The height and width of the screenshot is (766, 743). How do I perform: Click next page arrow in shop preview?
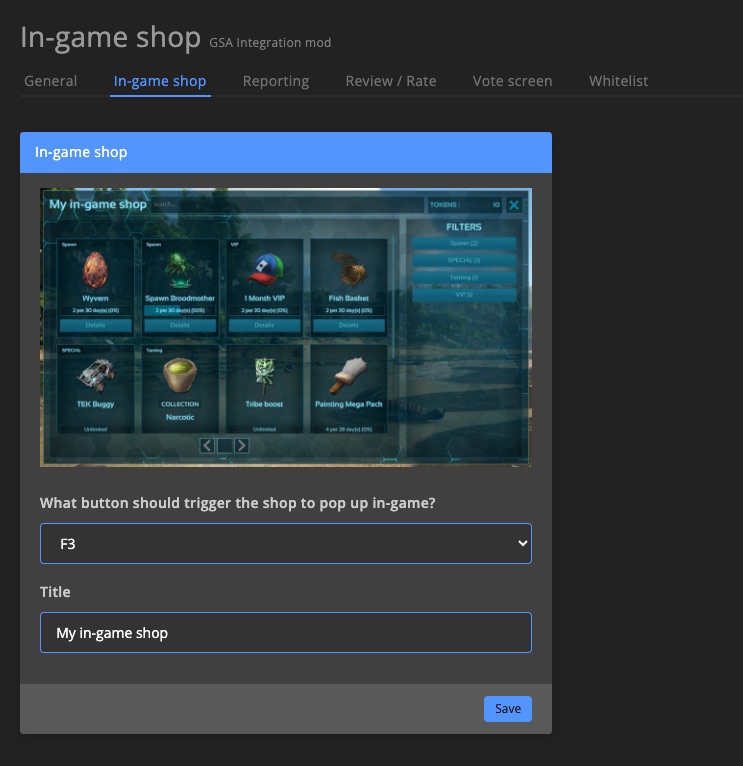click(x=241, y=445)
